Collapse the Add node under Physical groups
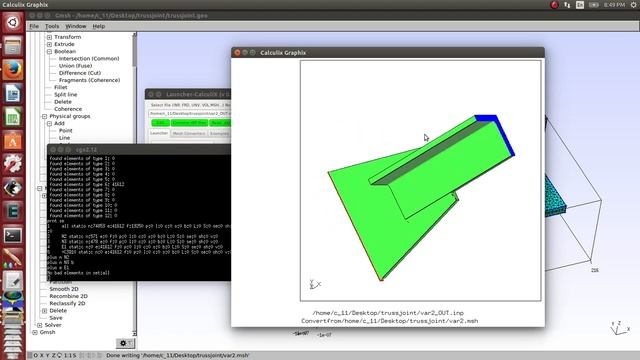Screen dimensions: 640x360 [x=49, y=124]
